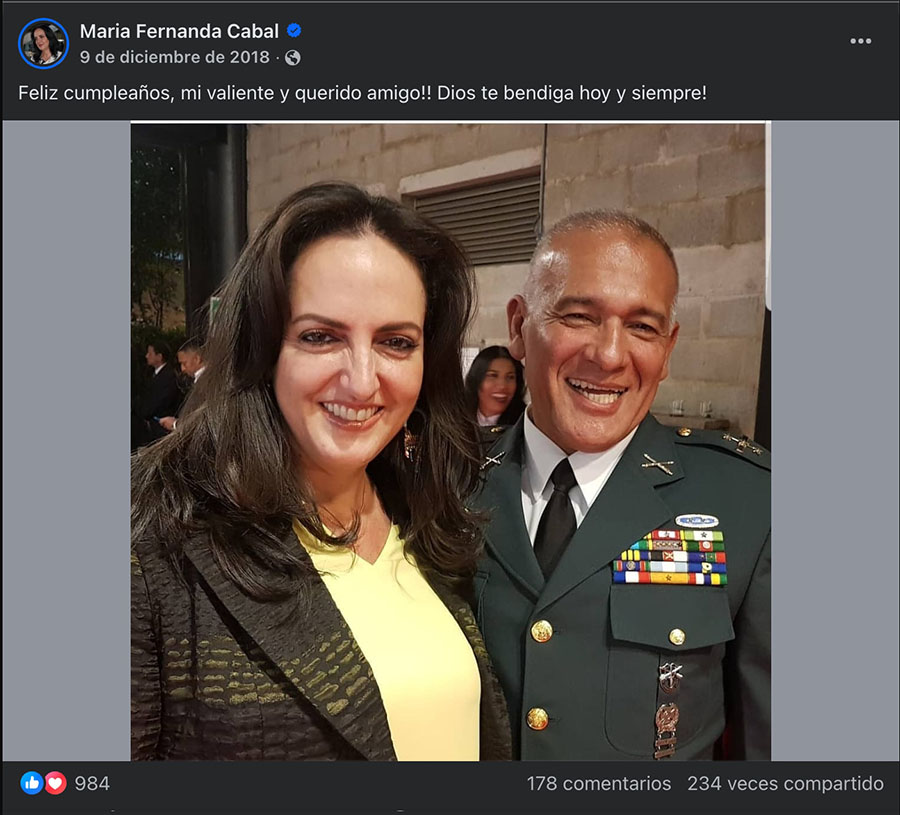This screenshot has height=815, width=900.
Task: Click the gray area right of the photo
Action: [834, 440]
